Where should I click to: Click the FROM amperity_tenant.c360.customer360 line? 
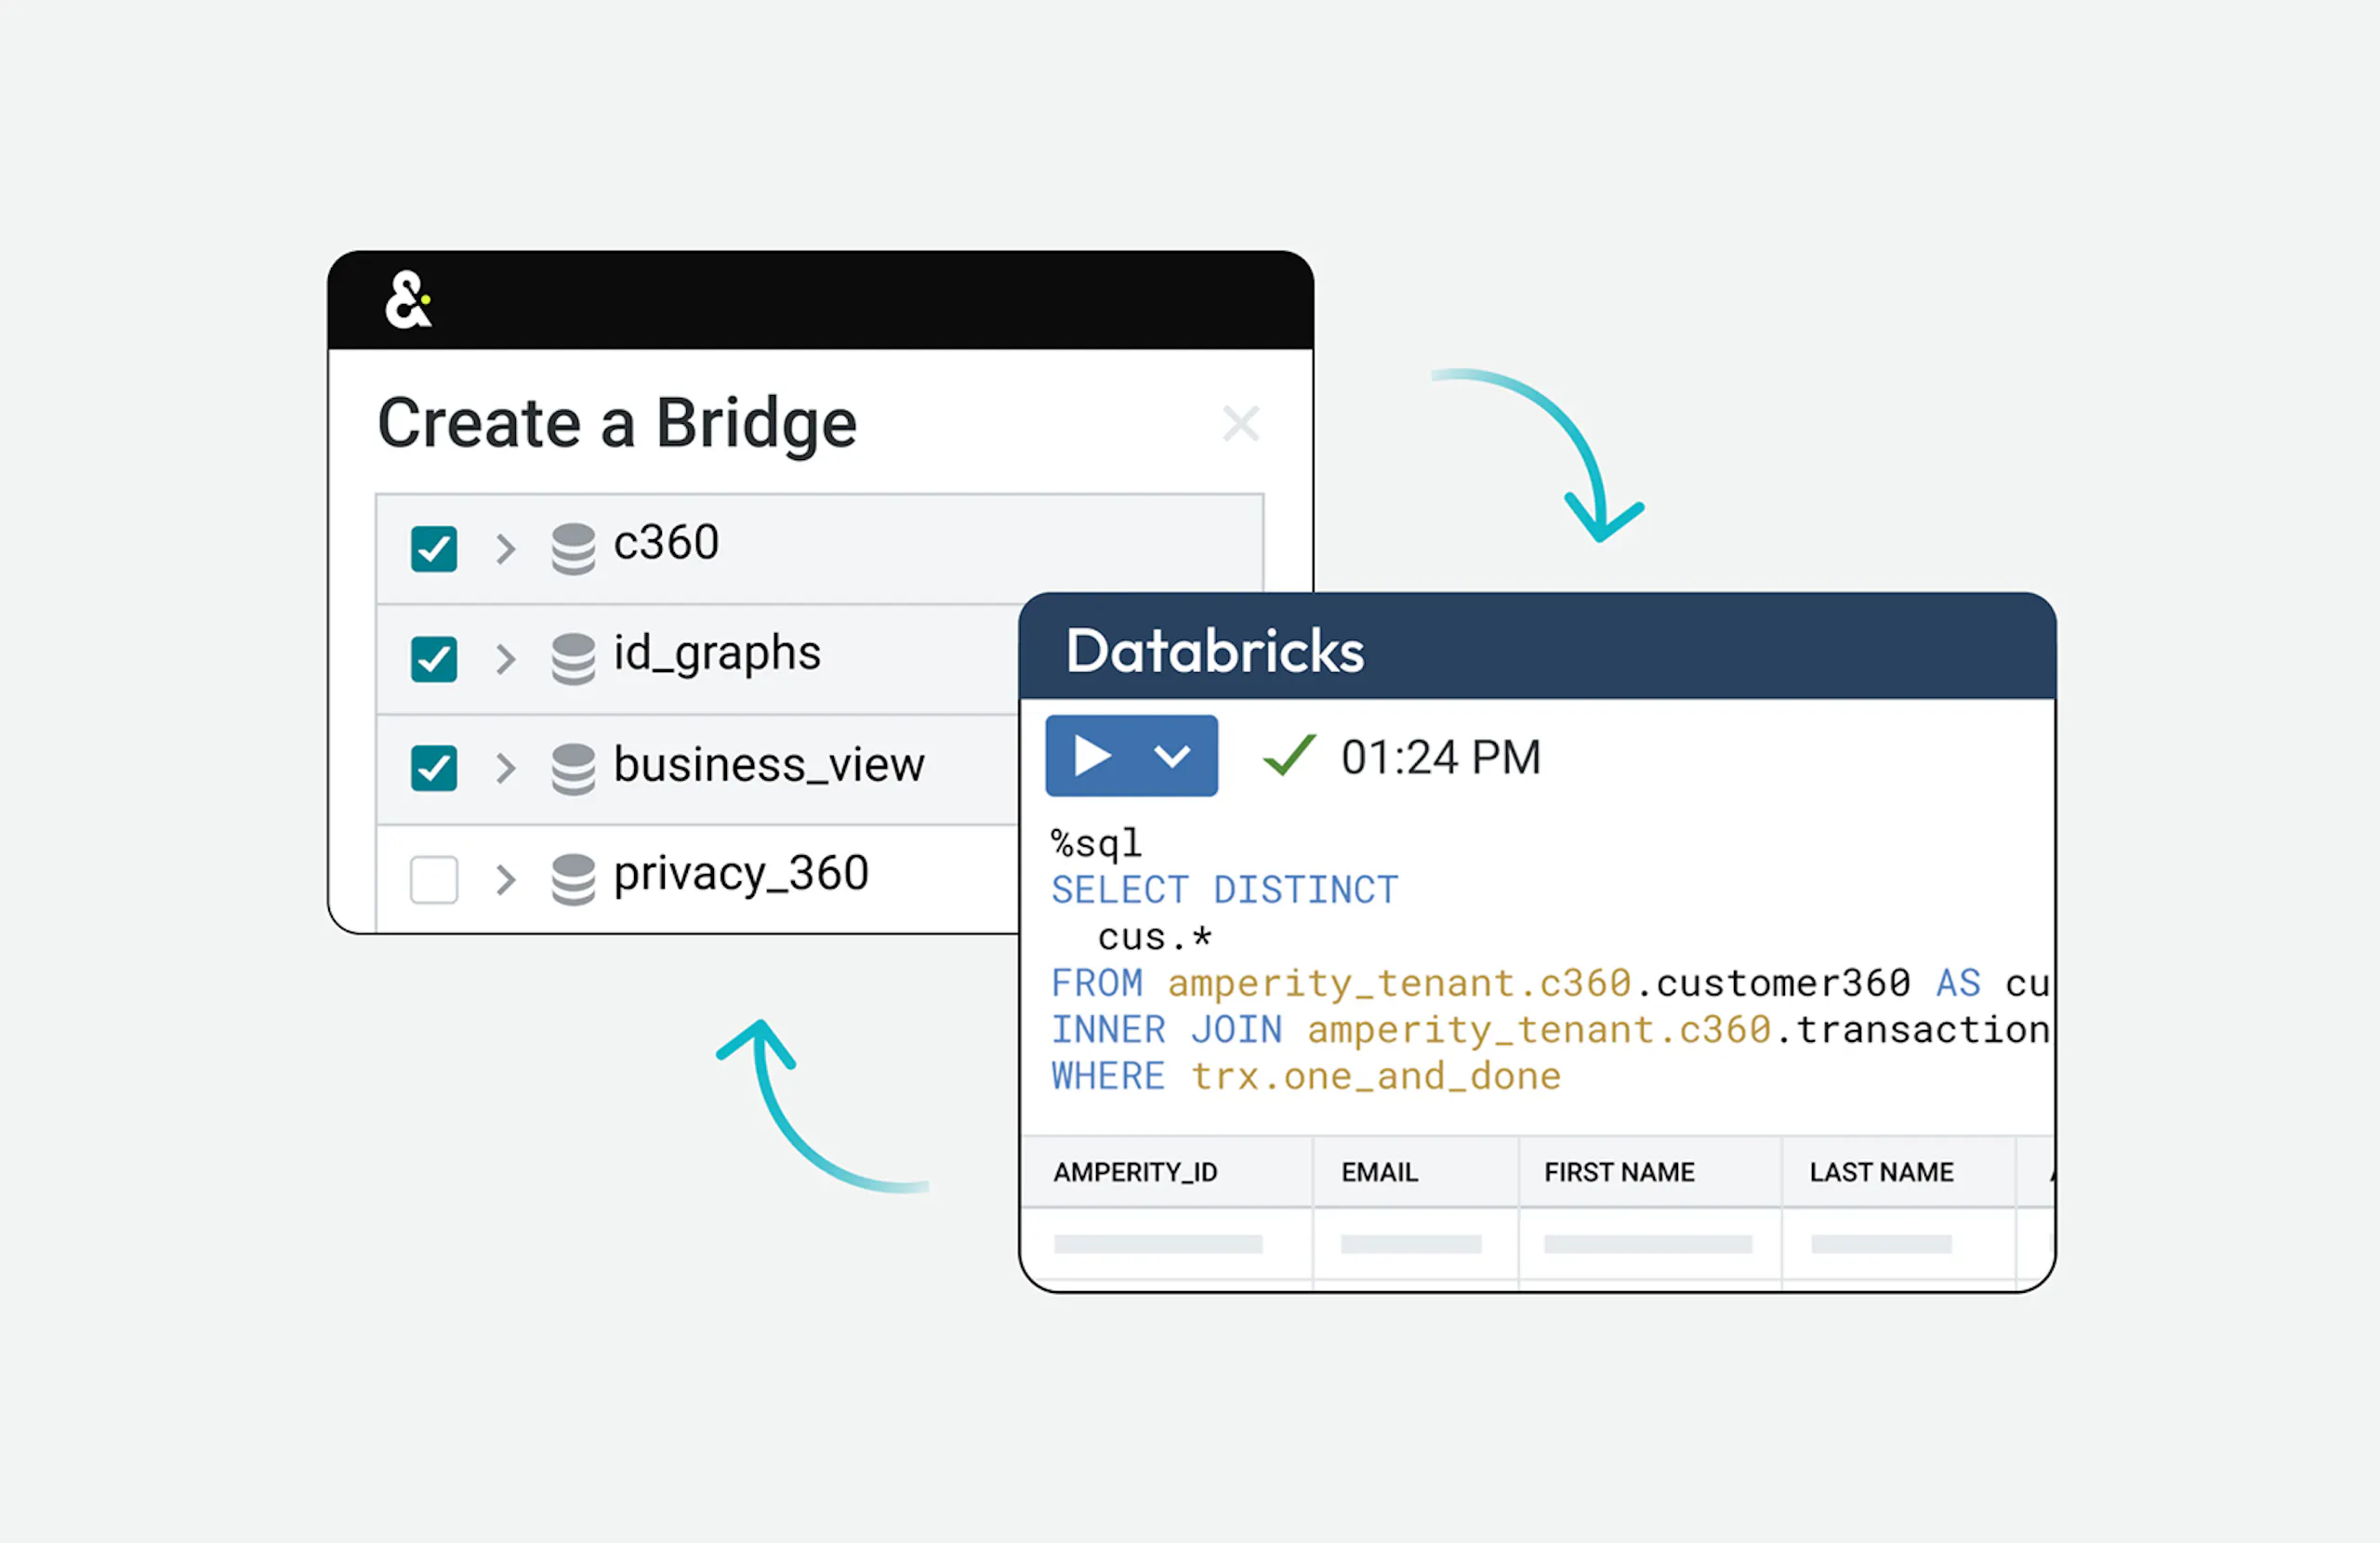coord(1550,983)
